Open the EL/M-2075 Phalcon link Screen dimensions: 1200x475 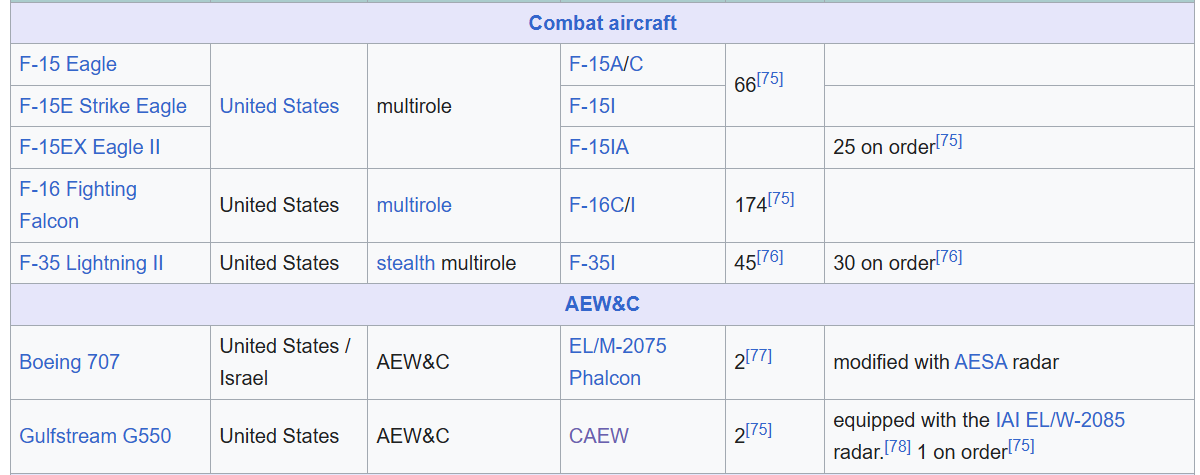pyautogui.click(x=617, y=362)
